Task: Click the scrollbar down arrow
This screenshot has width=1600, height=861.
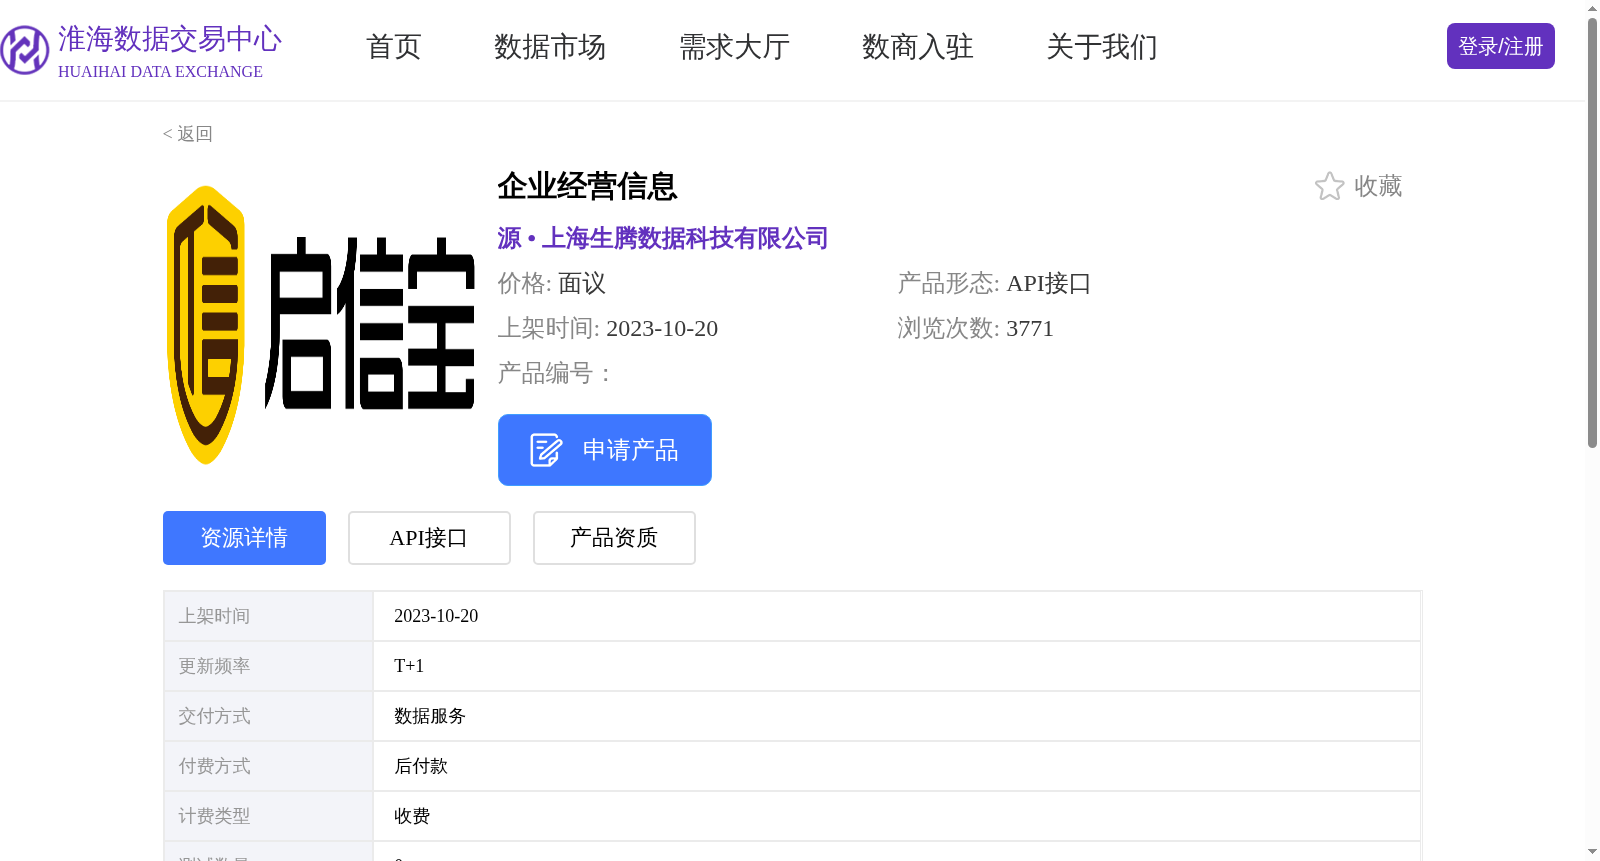Action: click(1592, 853)
